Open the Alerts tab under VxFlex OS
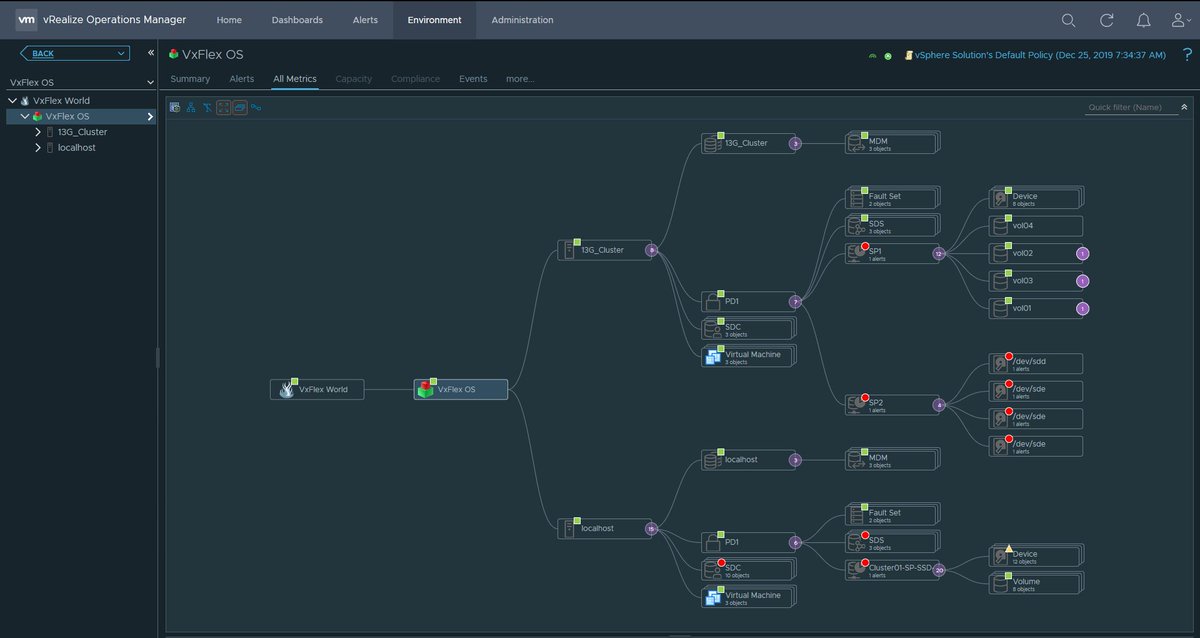 pos(242,79)
